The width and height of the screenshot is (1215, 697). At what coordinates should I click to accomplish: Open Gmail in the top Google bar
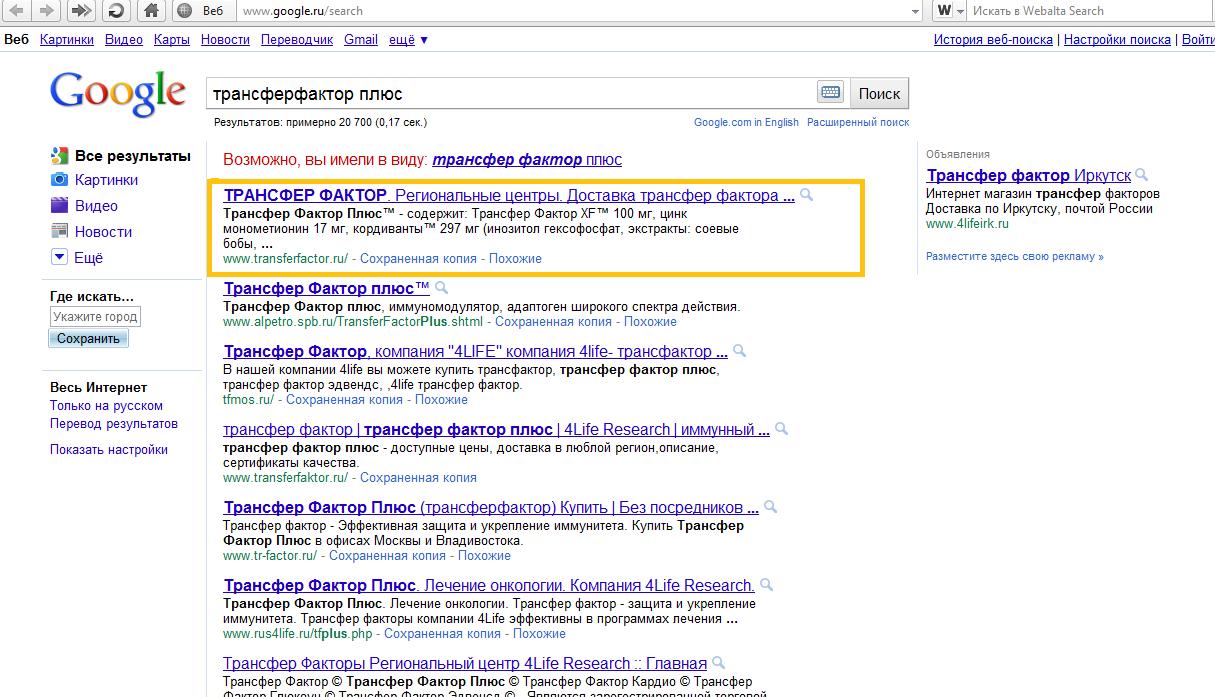pyautogui.click(x=361, y=40)
